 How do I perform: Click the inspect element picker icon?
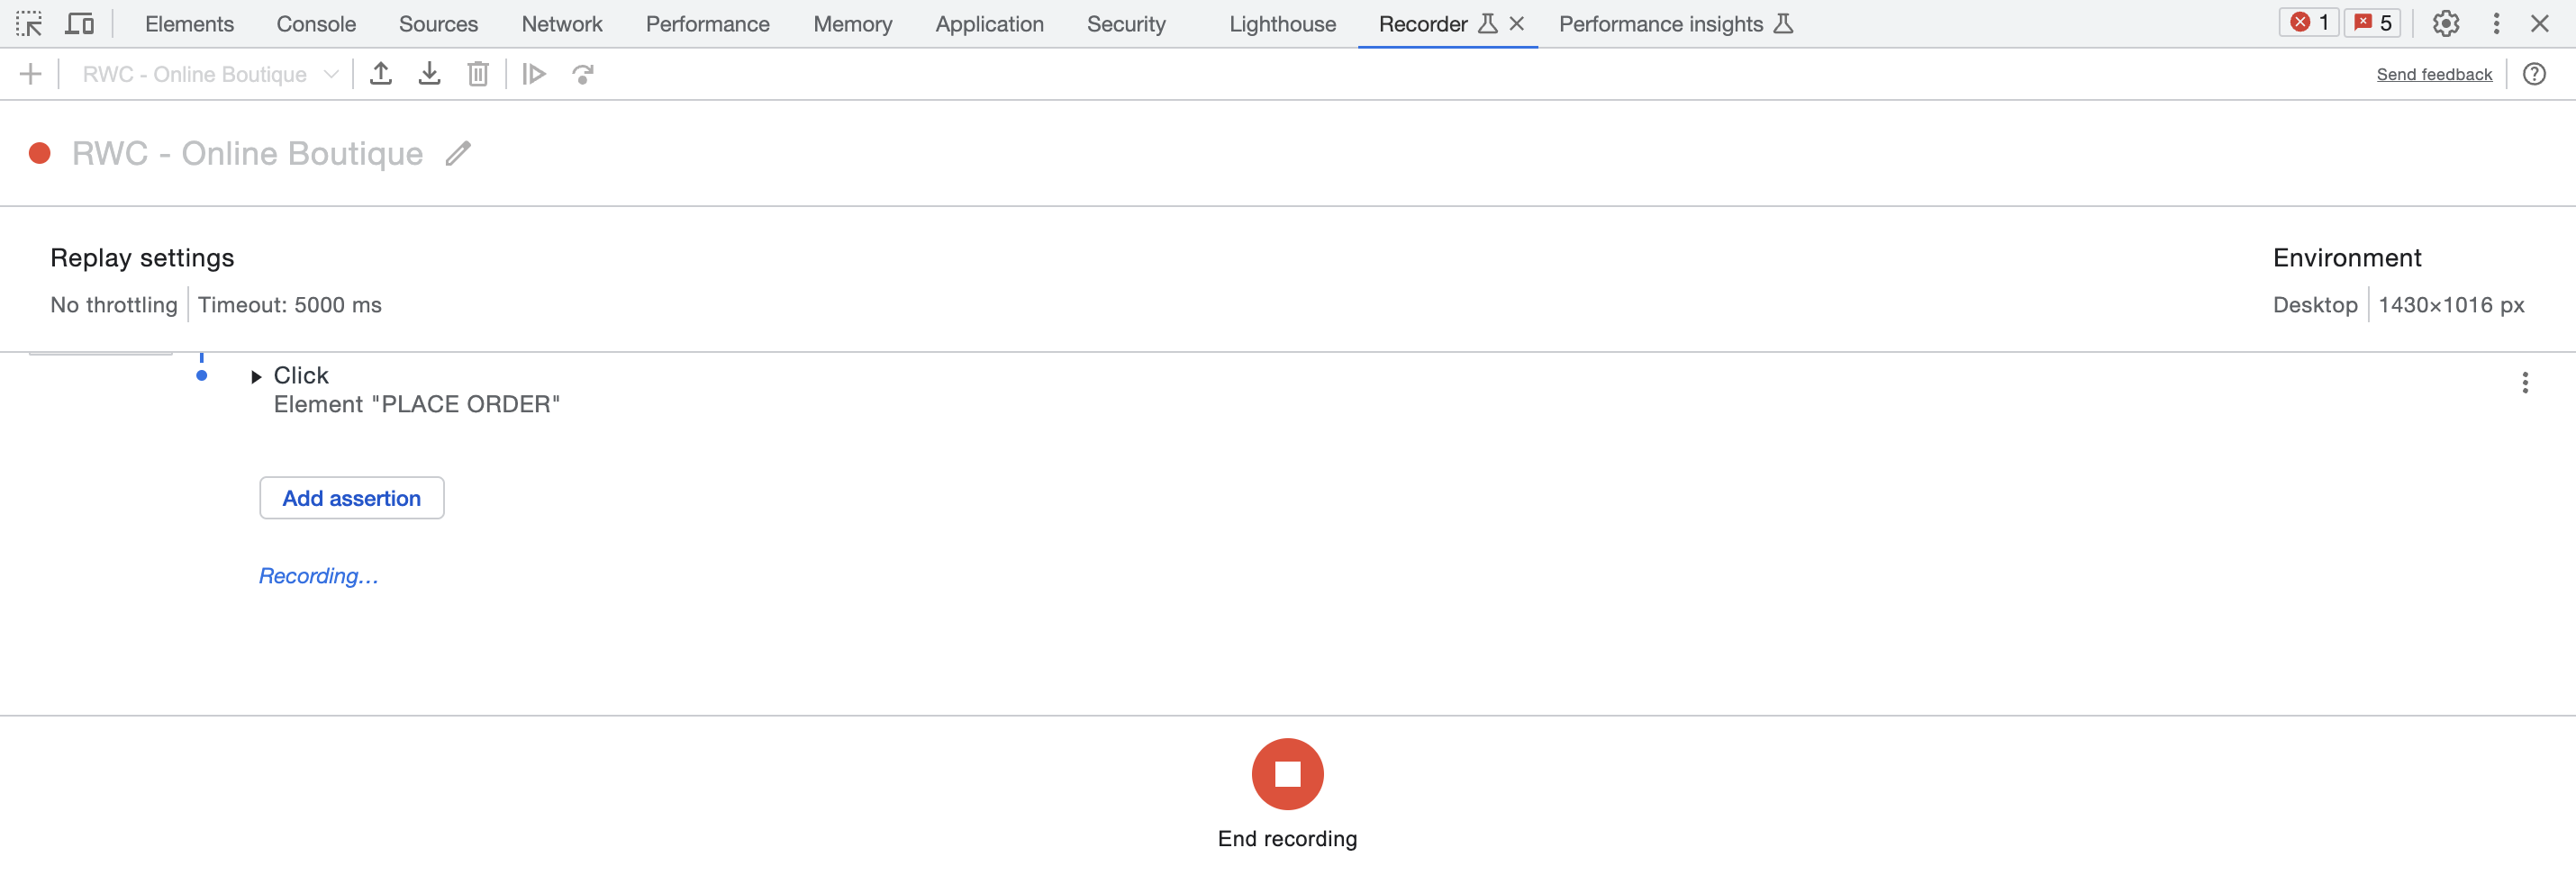click(29, 24)
